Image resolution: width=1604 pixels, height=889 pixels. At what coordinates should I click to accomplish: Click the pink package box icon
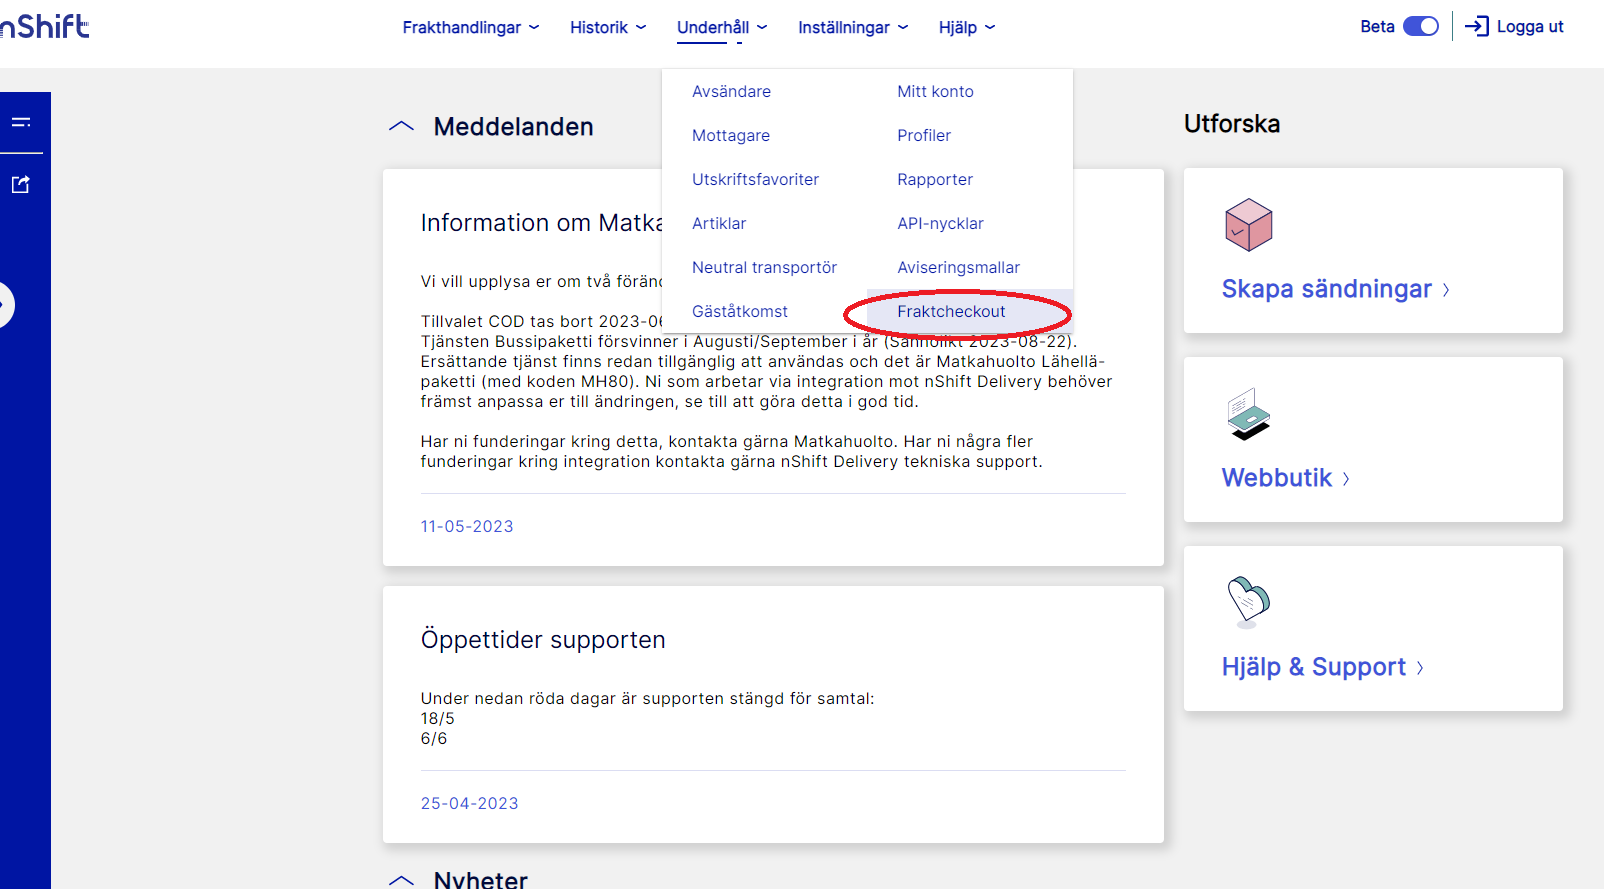click(x=1248, y=225)
